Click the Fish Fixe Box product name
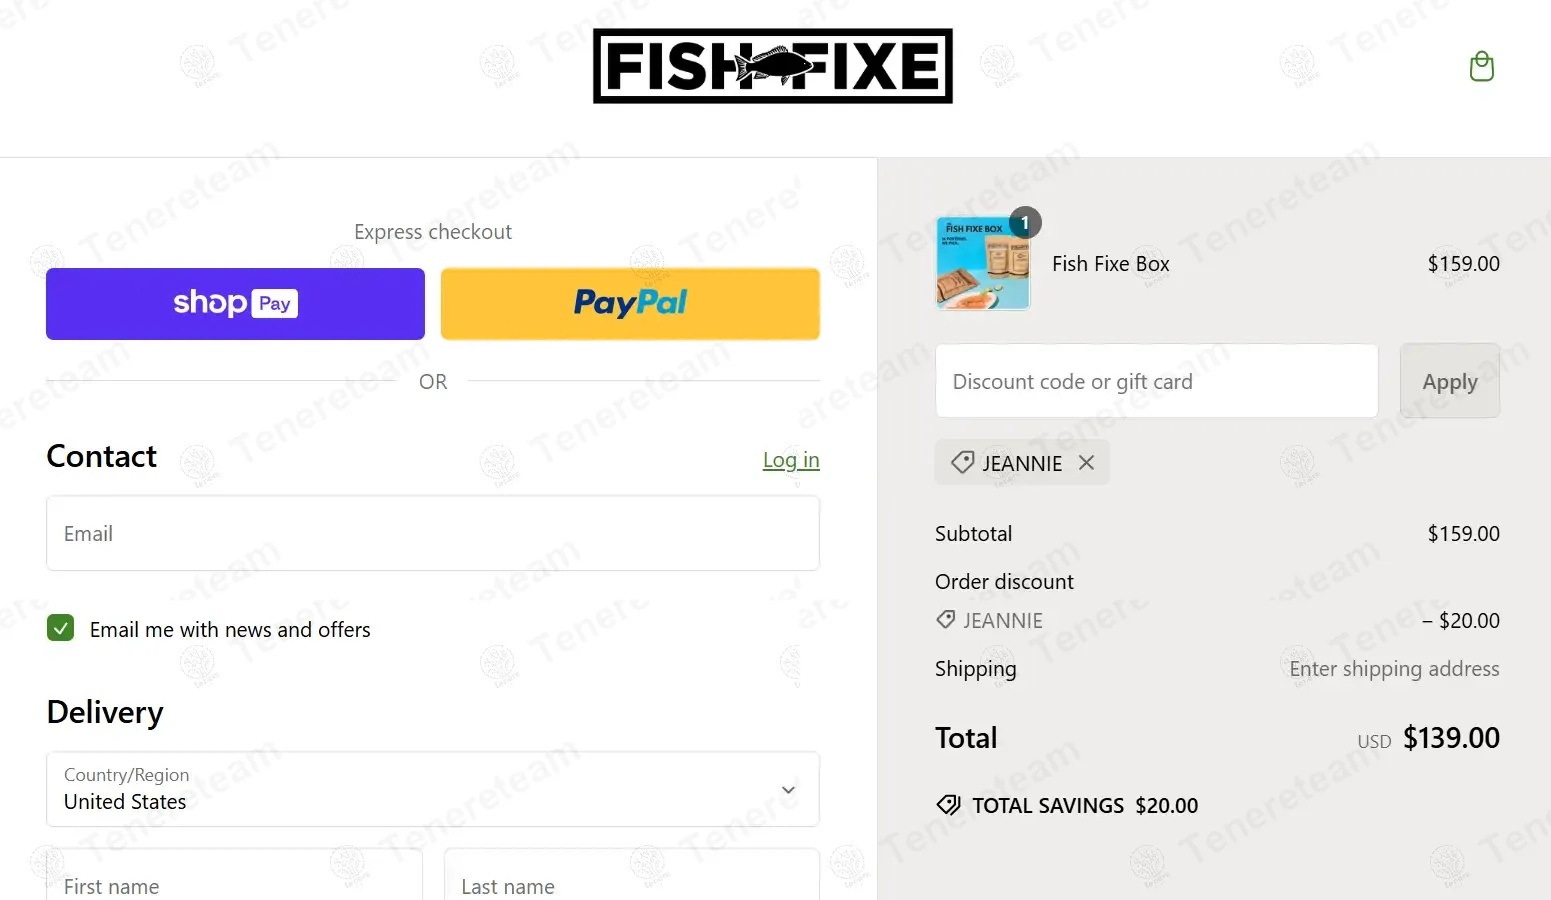This screenshot has width=1551, height=900. click(x=1110, y=264)
